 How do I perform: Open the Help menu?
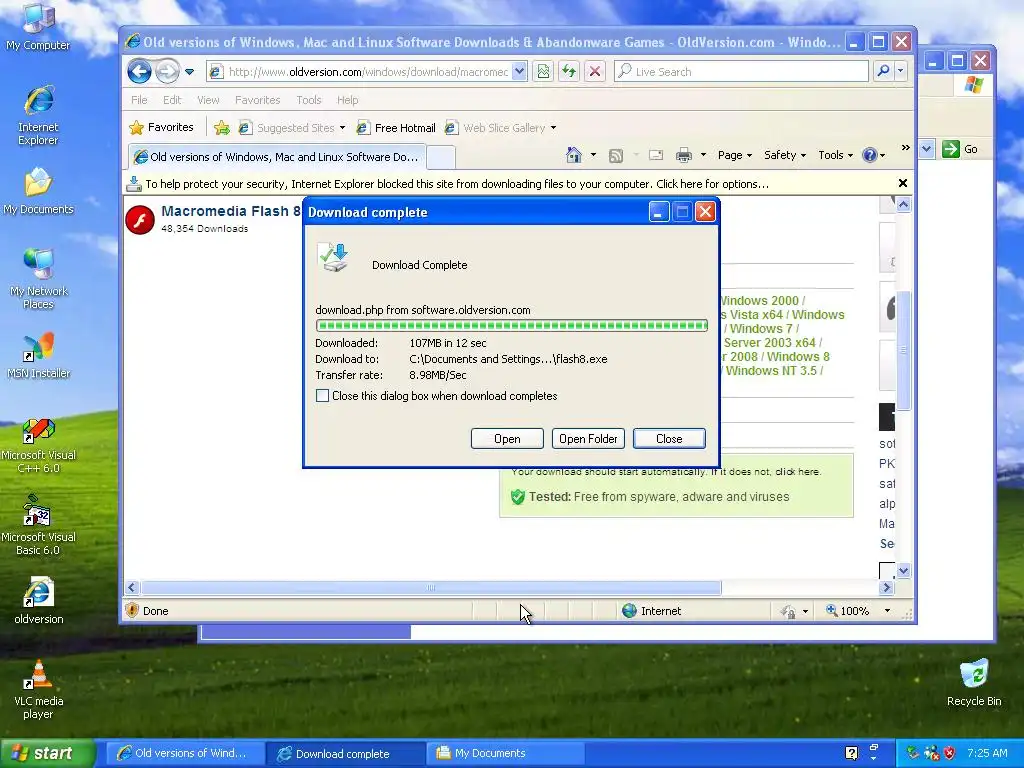tap(347, 100)
